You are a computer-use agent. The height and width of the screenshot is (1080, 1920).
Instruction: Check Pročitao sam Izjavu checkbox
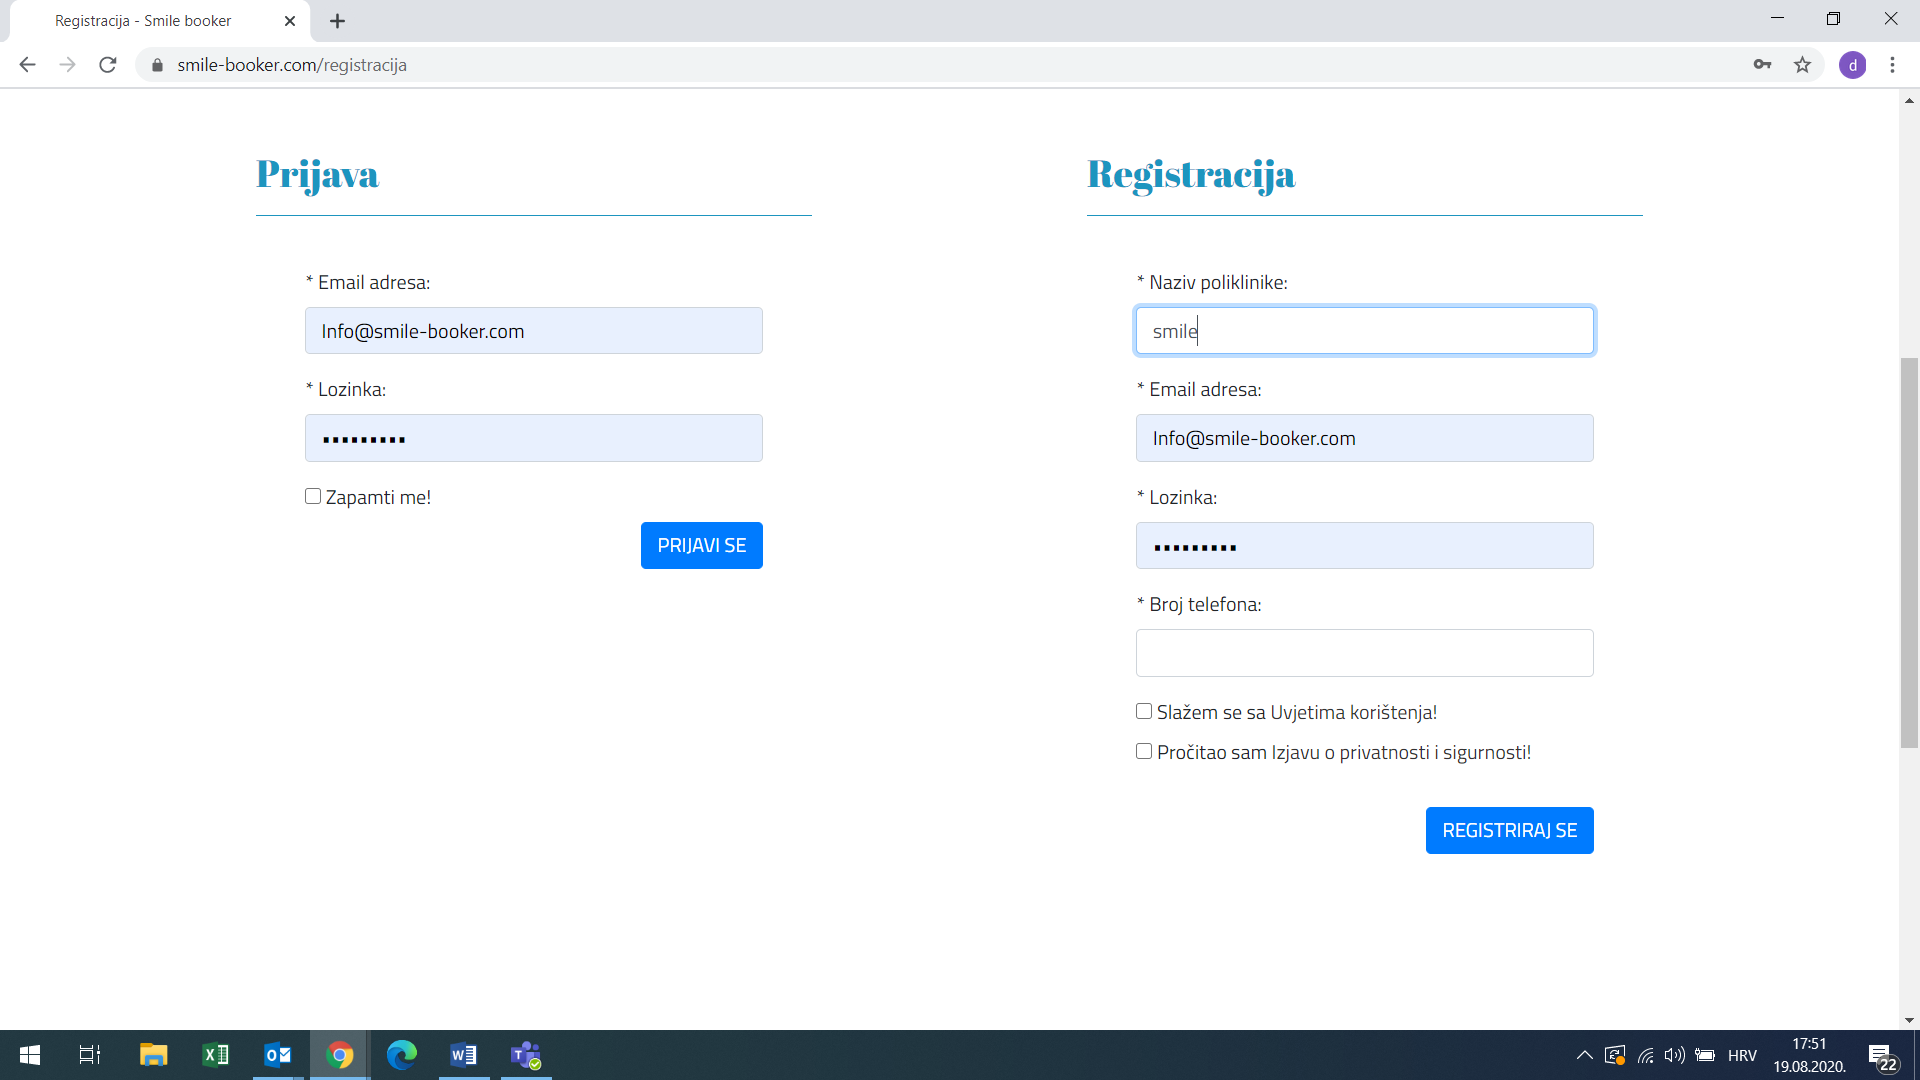click(1144, 751)
